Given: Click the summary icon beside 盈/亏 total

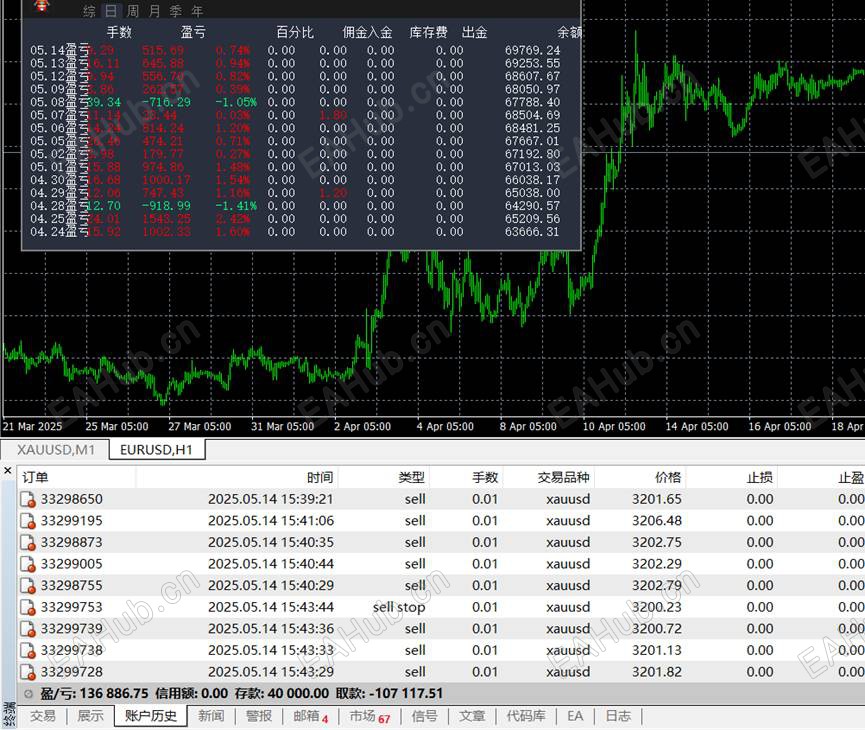Looking at the screenshot, I should [x=29, y=694].
